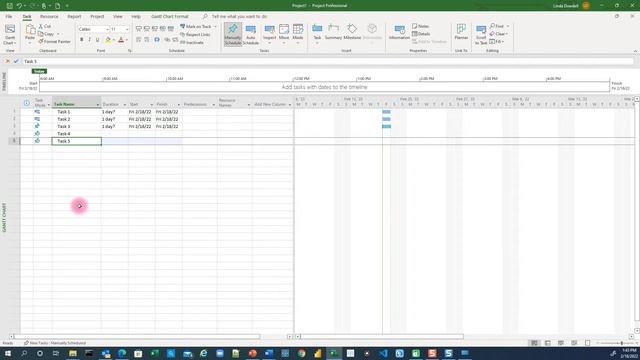Toggle Italic formatting
The height and width of the screenshot is (360, 640).
(x=89, y=40)
